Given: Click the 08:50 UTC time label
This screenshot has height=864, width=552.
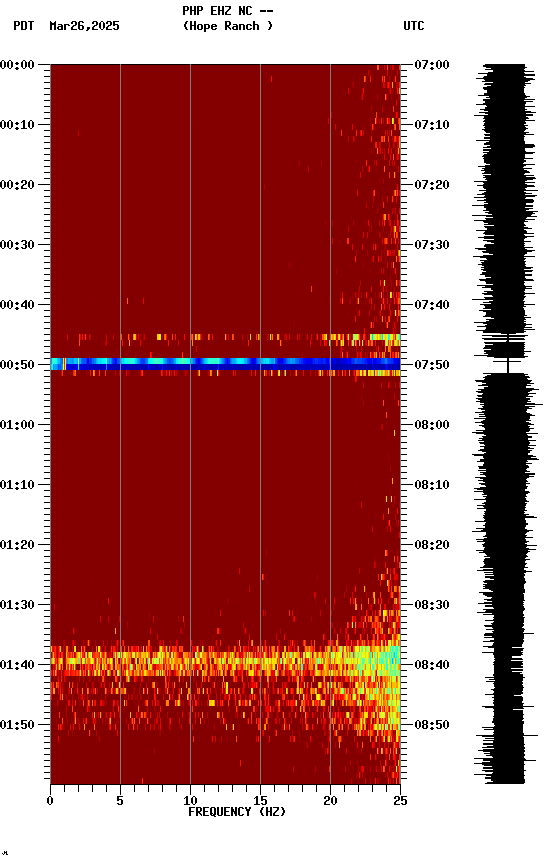Looking at the screenshot, I should tap(432, 725).
